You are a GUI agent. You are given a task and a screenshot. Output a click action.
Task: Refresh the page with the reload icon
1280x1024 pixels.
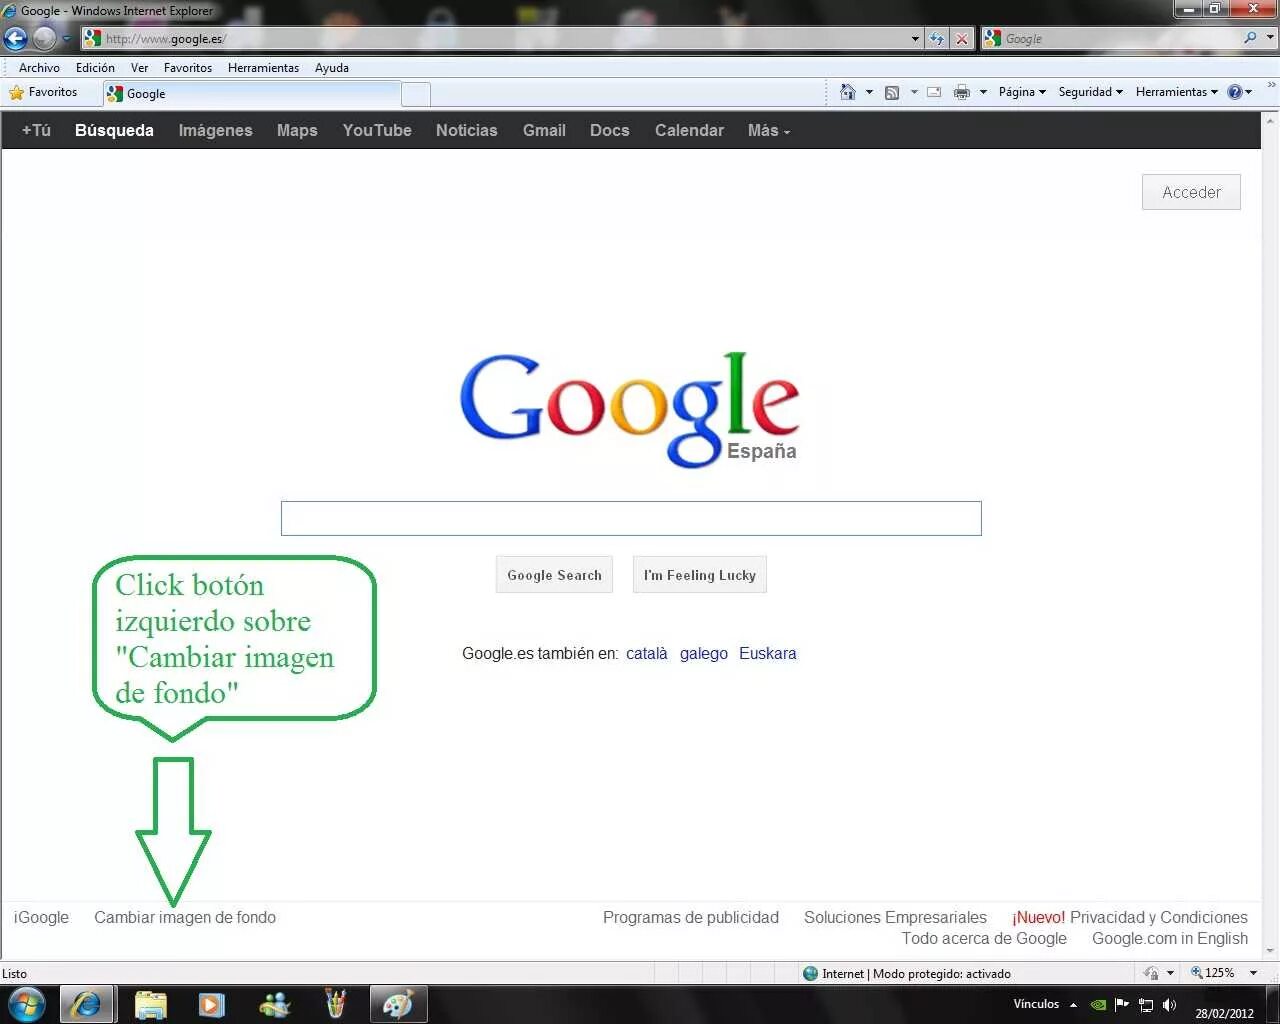(936, 39)
